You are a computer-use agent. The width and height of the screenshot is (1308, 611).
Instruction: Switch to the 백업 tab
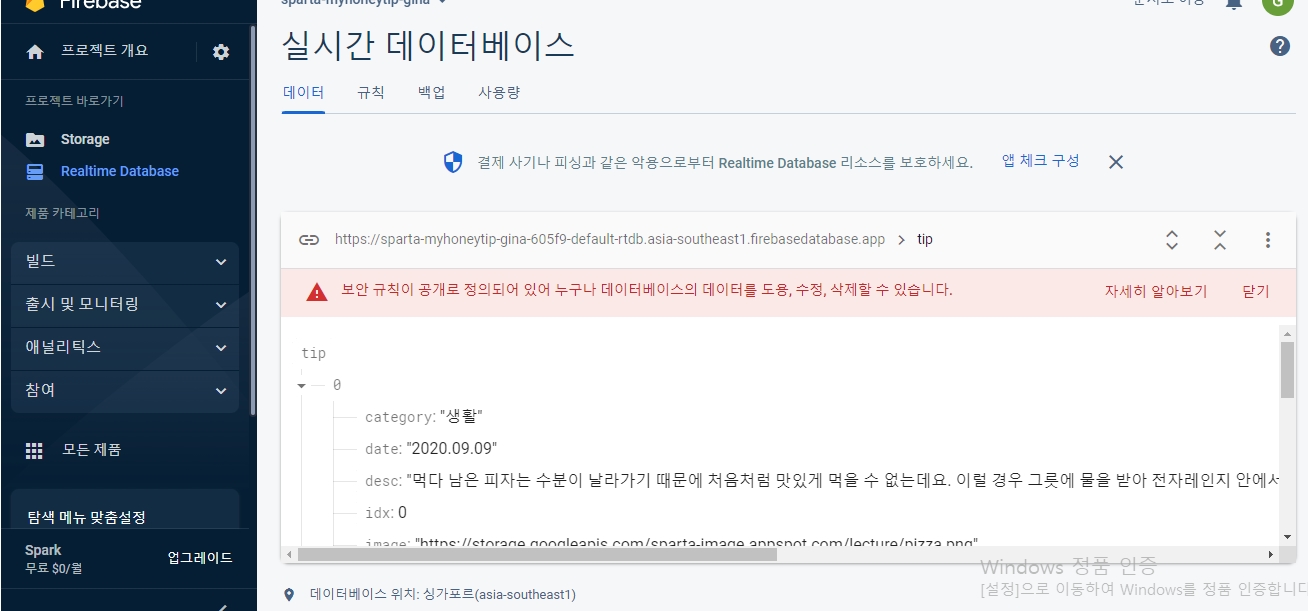point(431,93)
